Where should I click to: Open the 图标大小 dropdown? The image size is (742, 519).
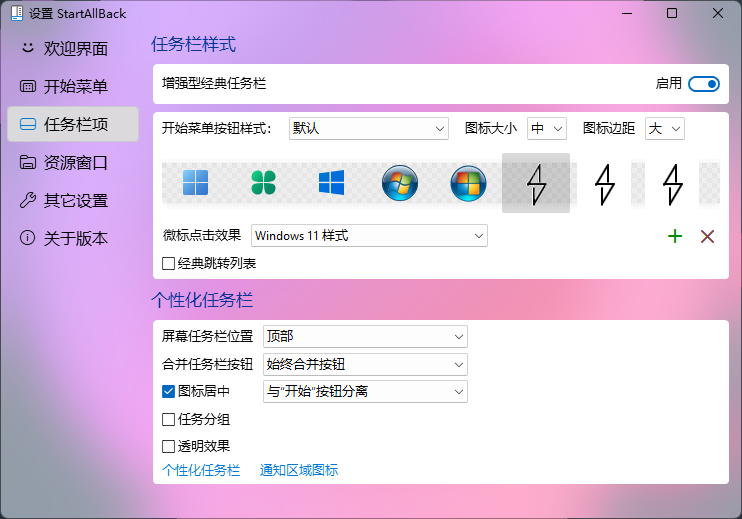(x=547, y=129)
